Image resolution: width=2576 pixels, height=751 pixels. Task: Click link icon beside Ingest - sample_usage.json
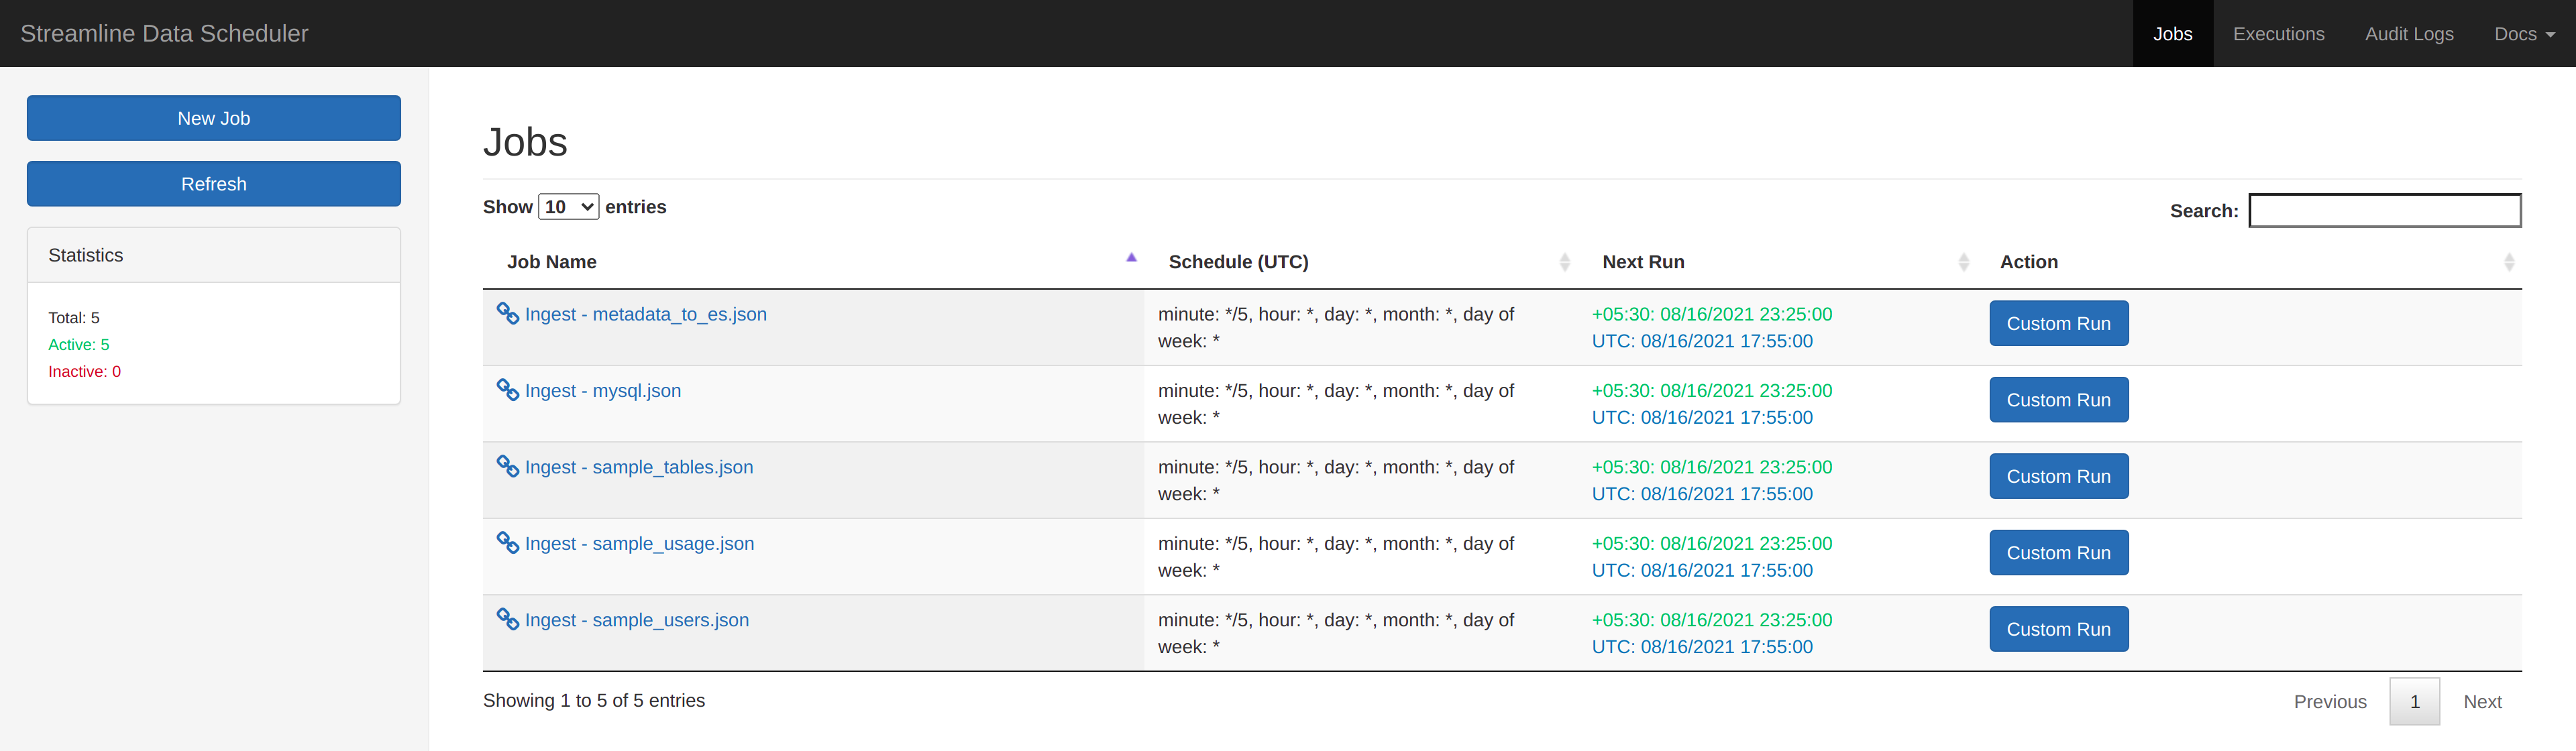(507, 543)
